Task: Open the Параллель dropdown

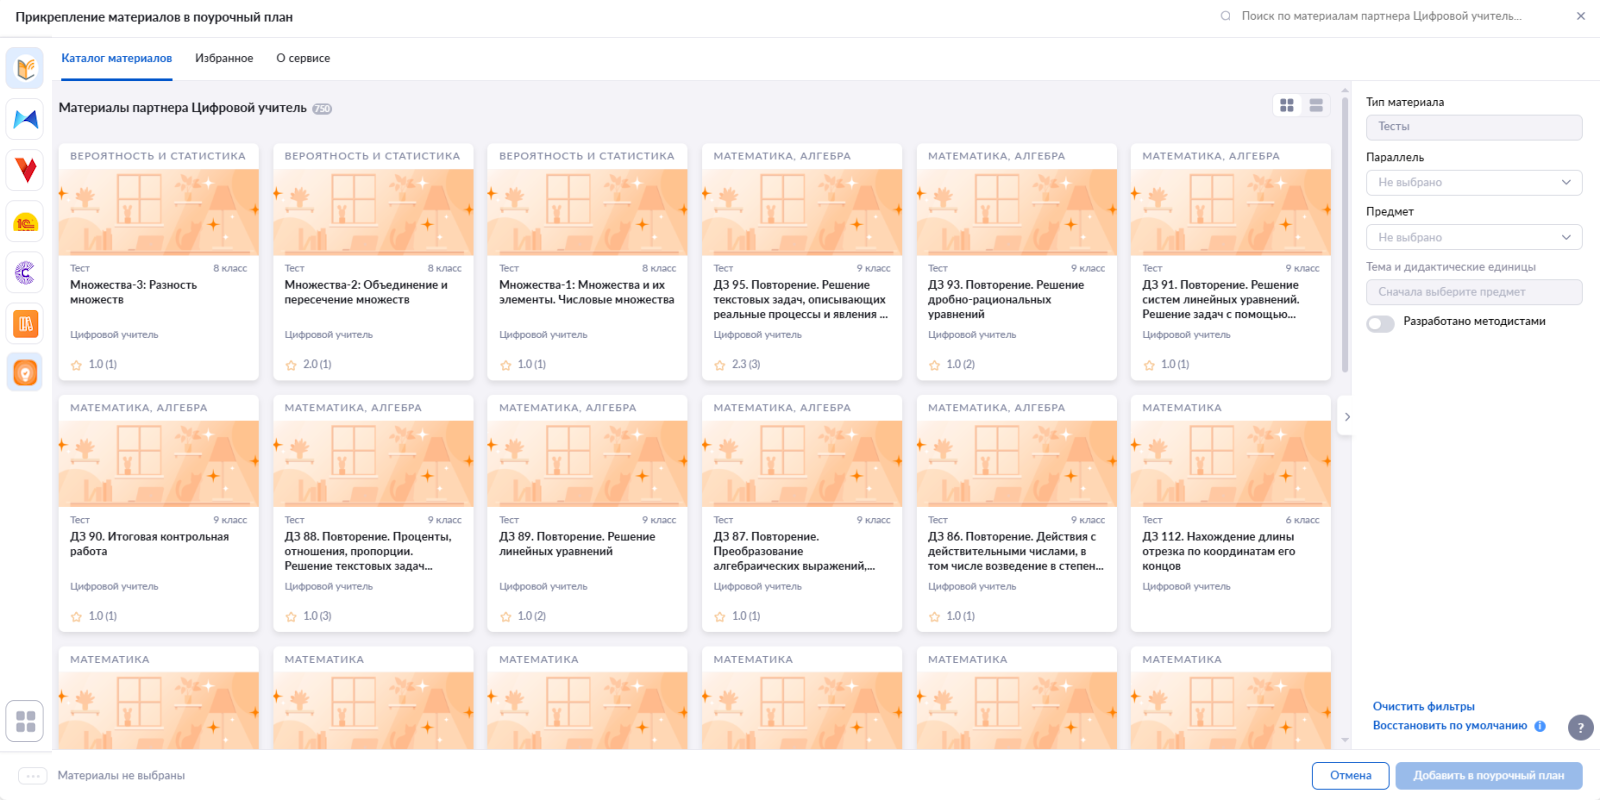Action: [1474, 183]
